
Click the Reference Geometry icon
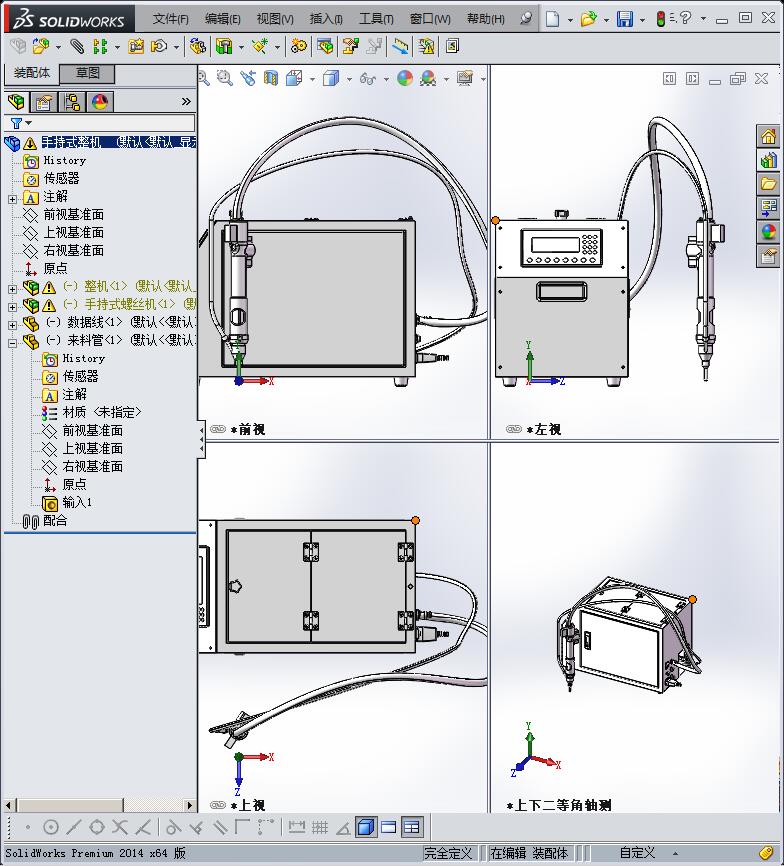tap(259, 46)
